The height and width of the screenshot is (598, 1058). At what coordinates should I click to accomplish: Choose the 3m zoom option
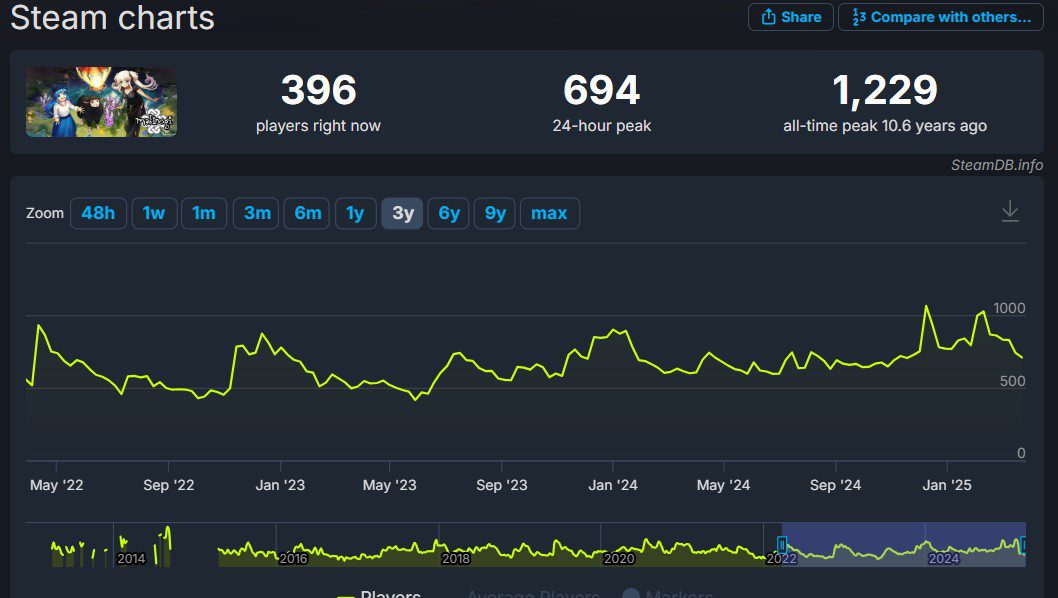coord(257,213)
